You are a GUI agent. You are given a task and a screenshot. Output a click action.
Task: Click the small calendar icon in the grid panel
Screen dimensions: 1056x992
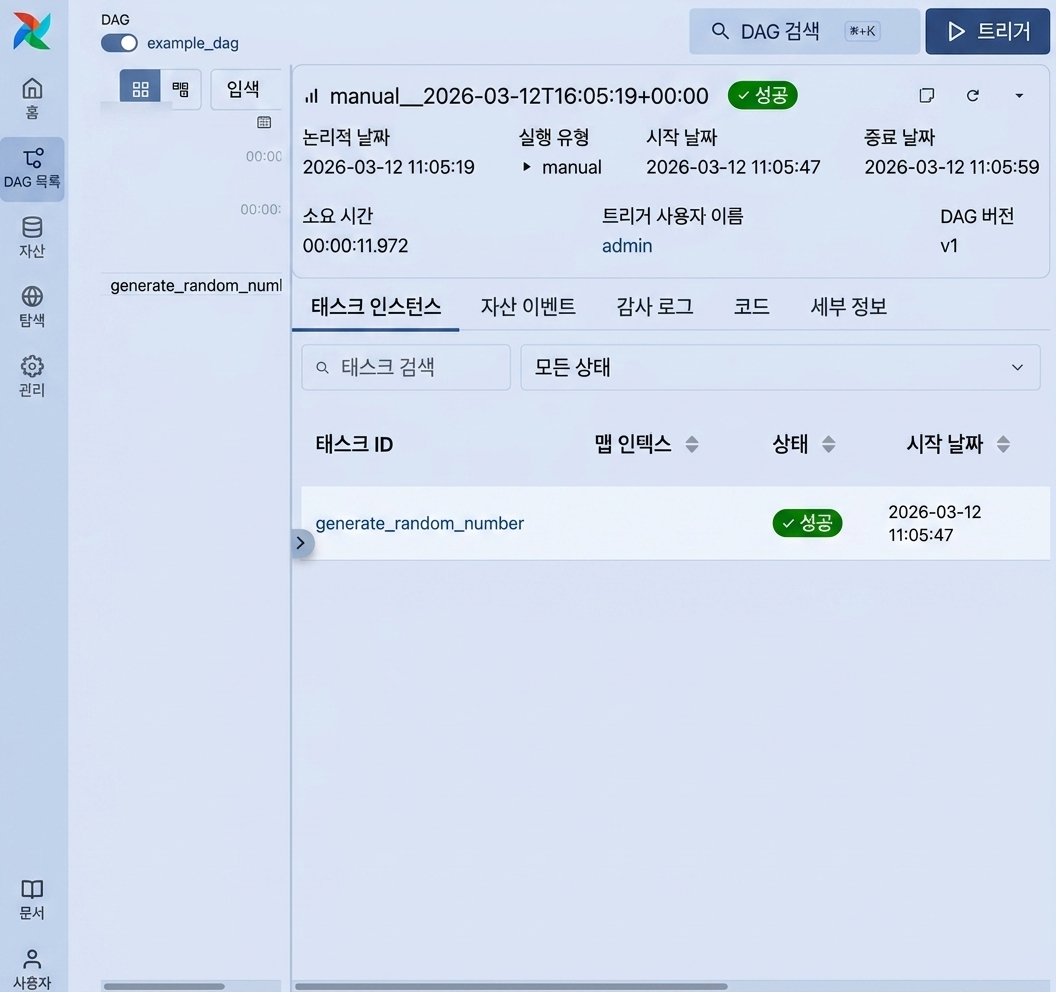[x=264, y=123]
